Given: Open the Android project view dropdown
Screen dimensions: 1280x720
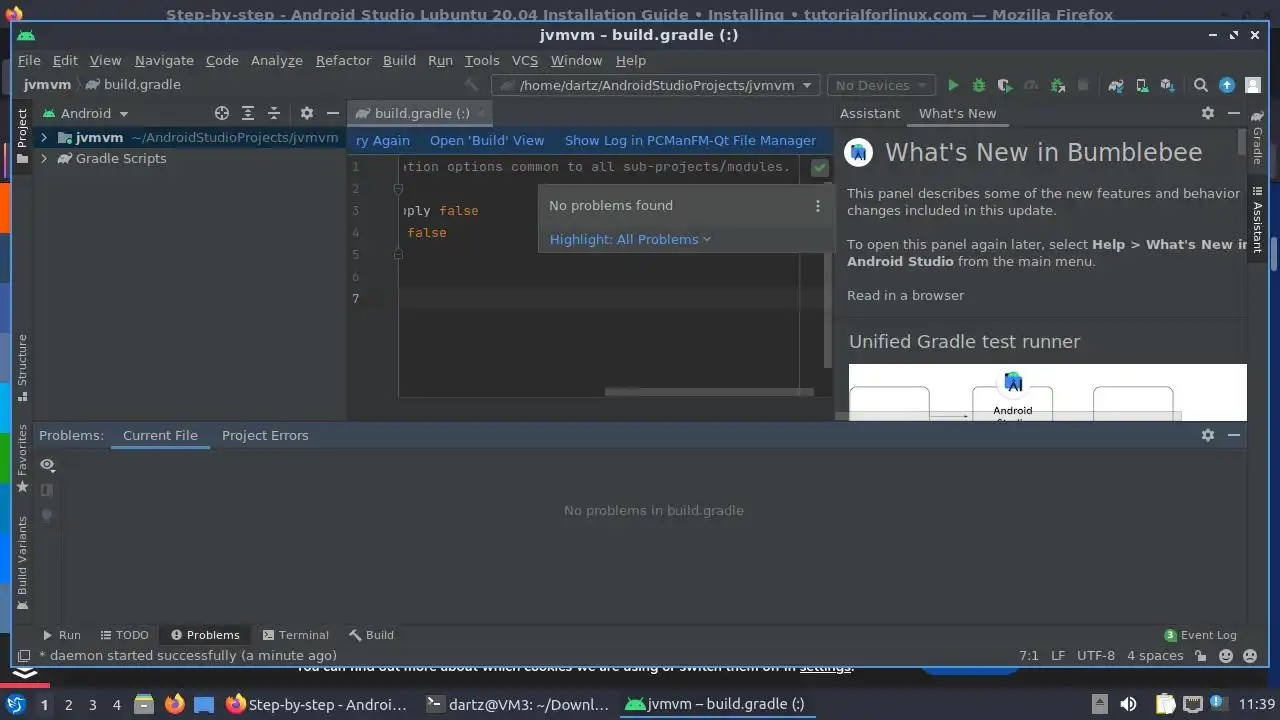Looking at the screenshot, I should click(x=86, y=113).
